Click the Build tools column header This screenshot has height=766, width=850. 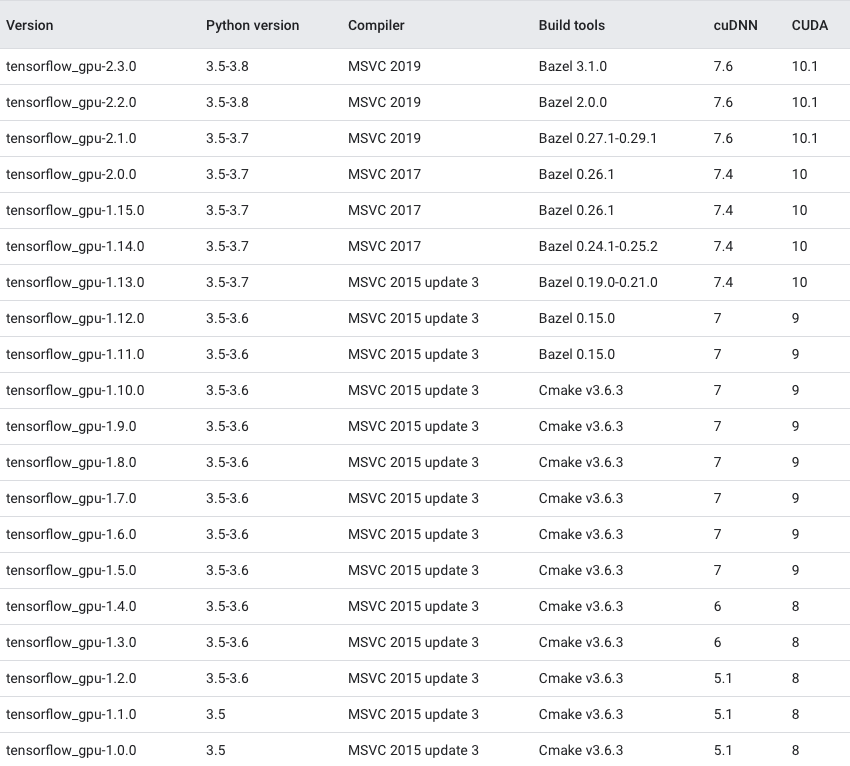coord(571,25)
